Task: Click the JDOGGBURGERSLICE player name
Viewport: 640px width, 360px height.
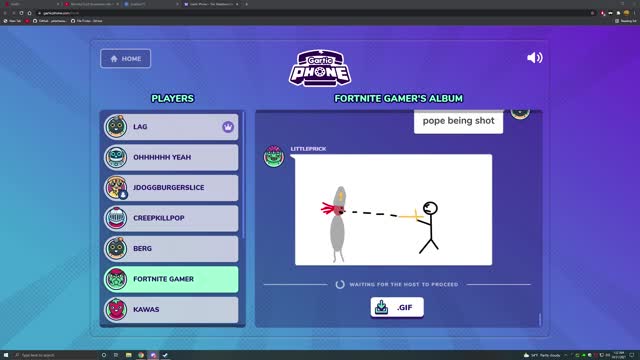Action: pyautogui.click(x=169, y=188)
